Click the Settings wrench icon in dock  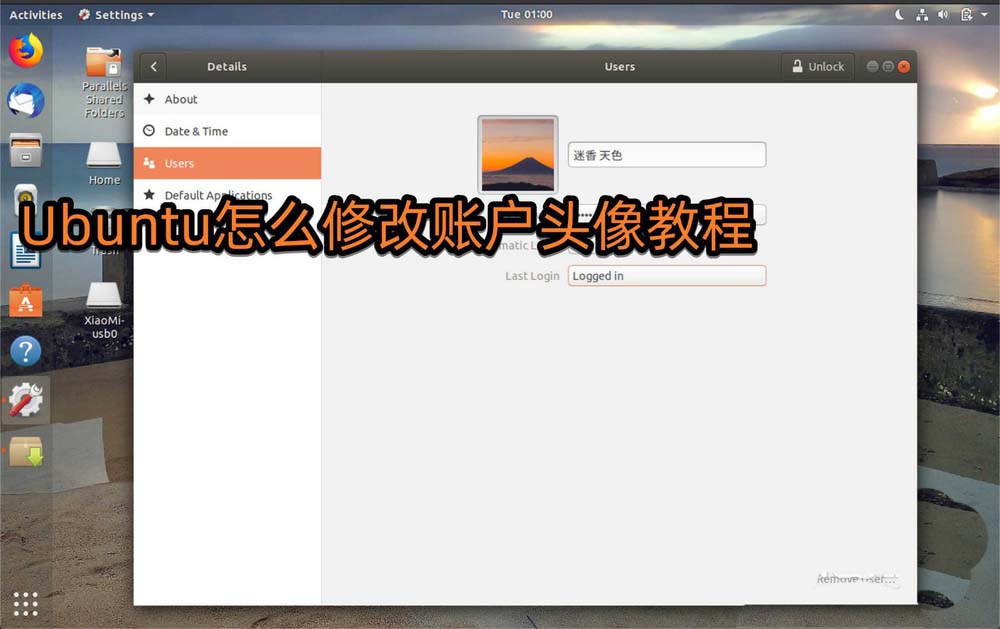(x=26, y=401)
